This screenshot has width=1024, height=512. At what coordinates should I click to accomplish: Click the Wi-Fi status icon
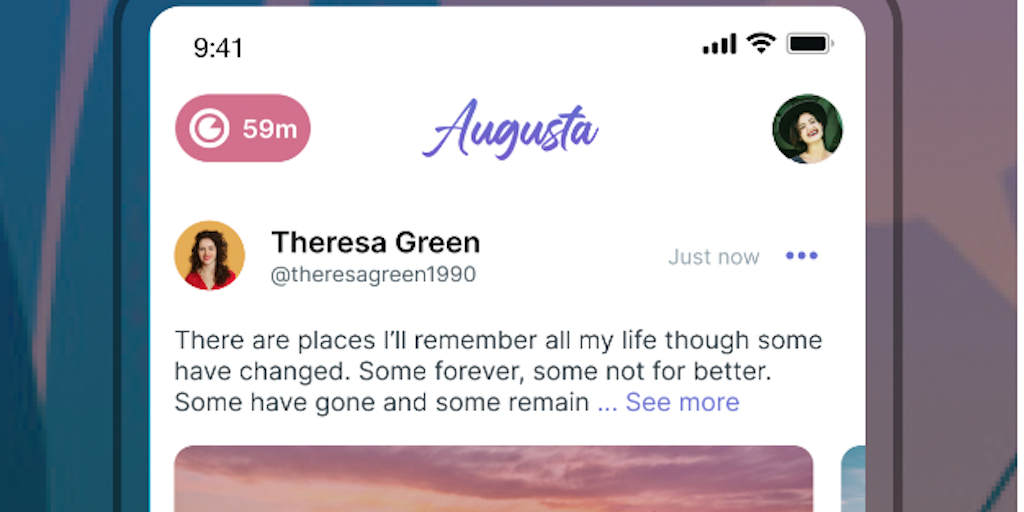tap(761, 44)
